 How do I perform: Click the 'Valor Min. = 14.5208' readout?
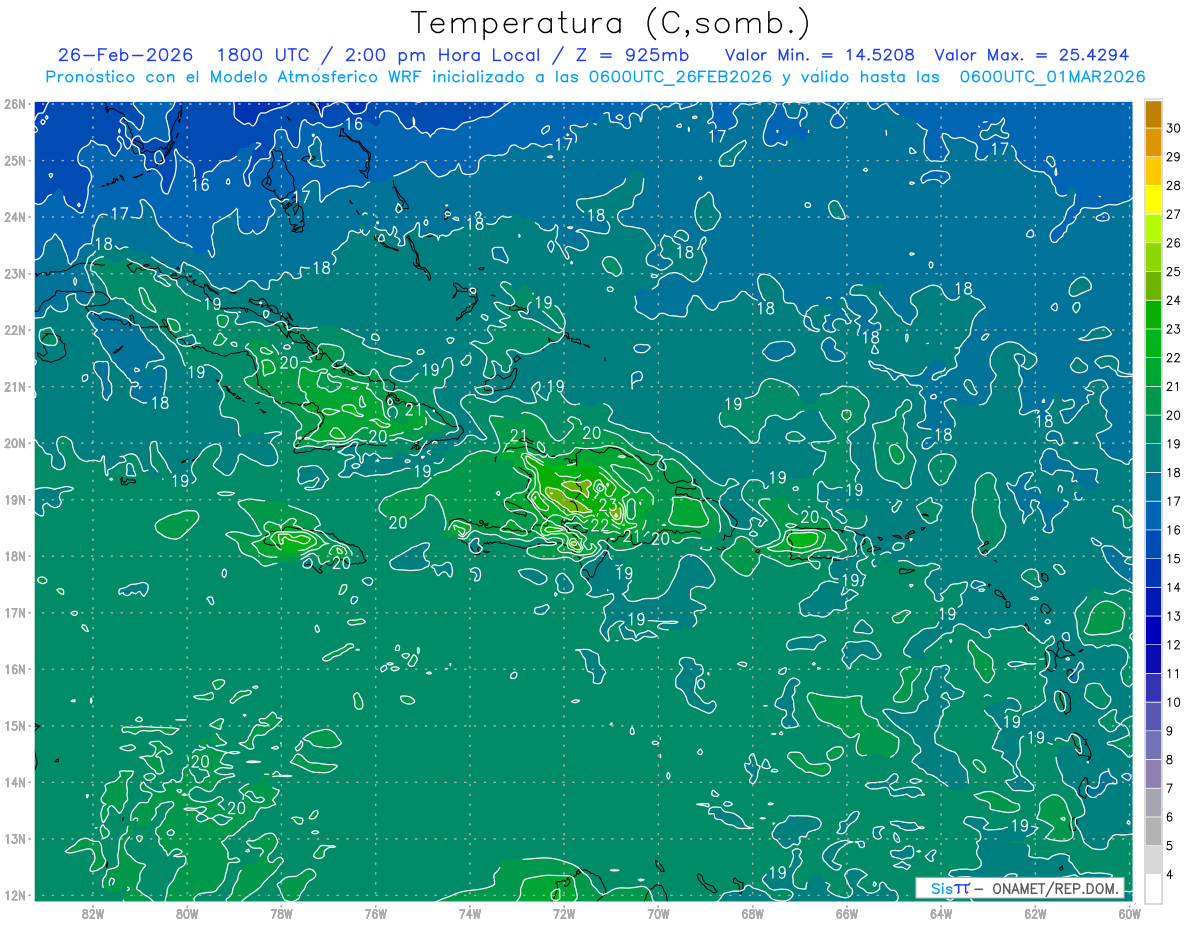point(820,55)
